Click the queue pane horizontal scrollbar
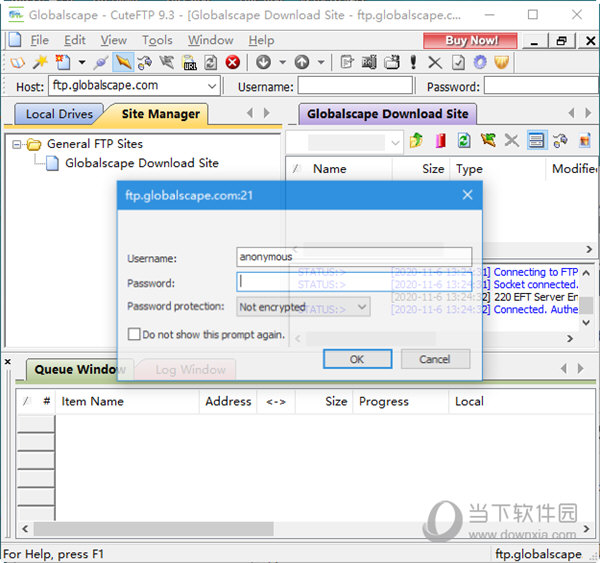 click(153, 529)
